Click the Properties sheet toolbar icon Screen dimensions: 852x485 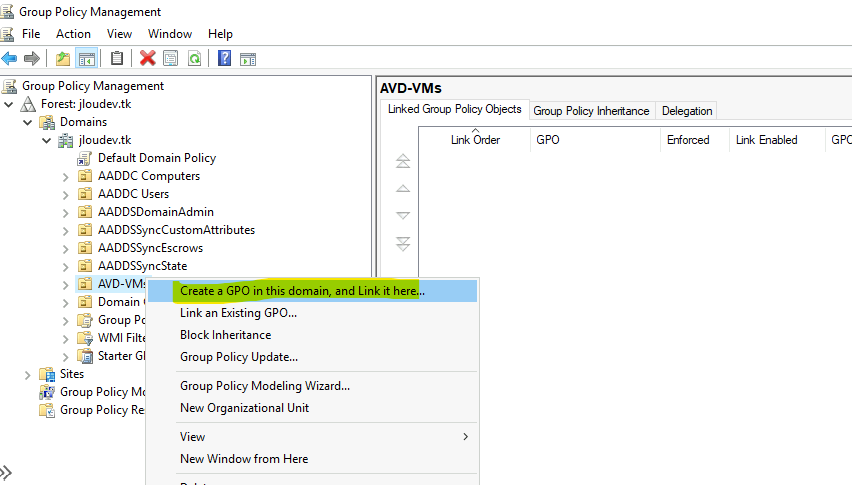coord(171,58)
